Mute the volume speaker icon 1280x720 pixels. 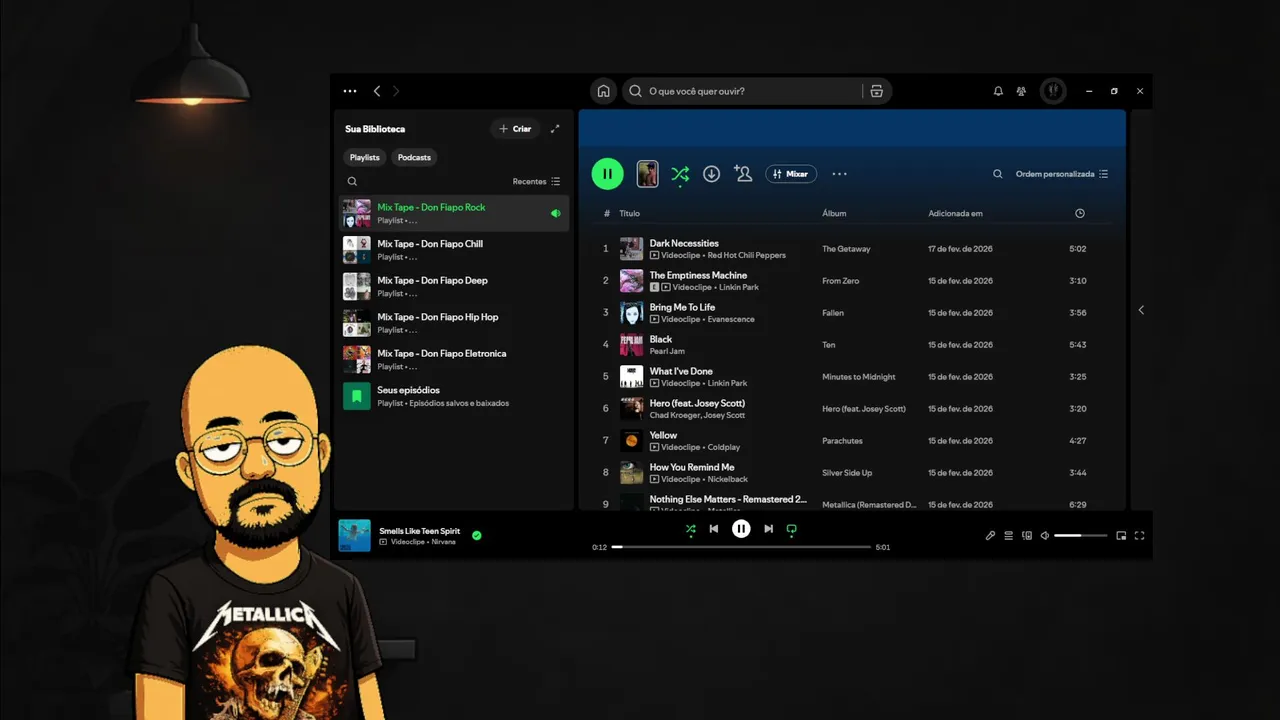pos(1044,536)
